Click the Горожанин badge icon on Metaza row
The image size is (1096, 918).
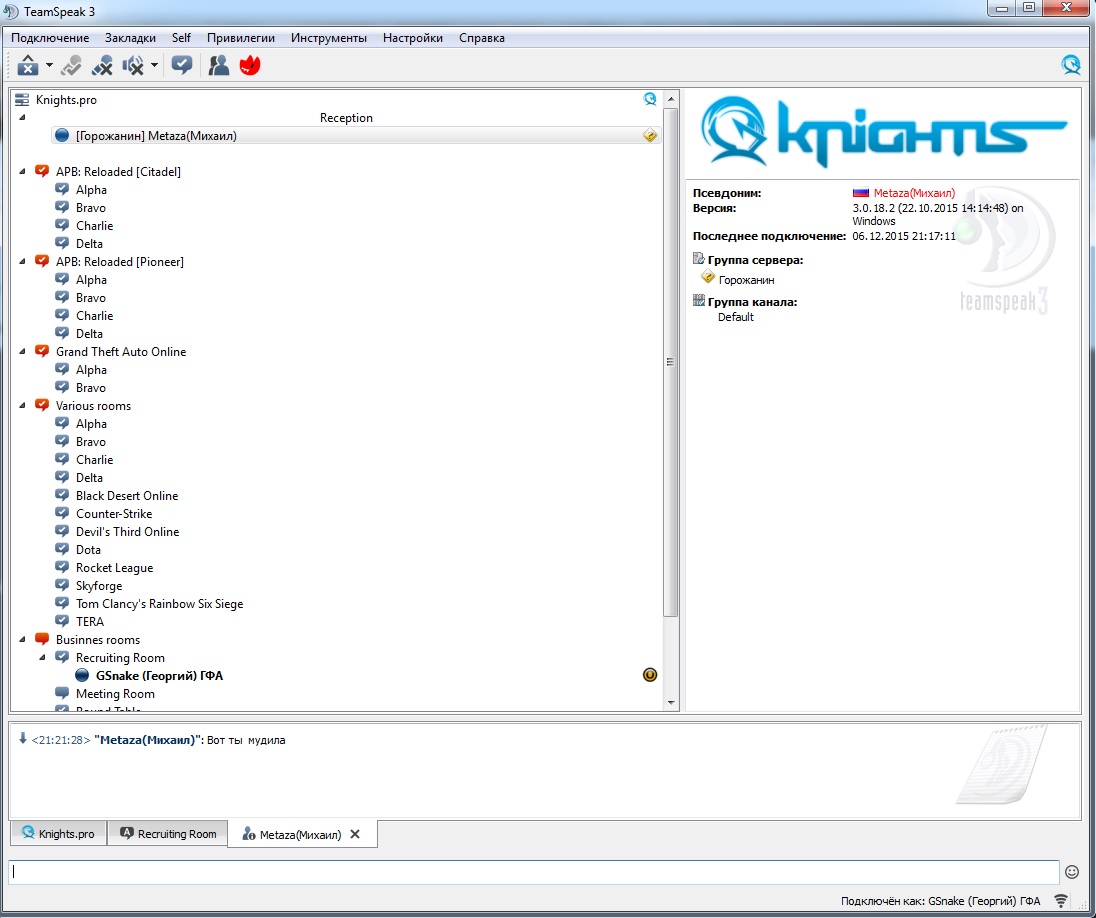click(650, 135)
